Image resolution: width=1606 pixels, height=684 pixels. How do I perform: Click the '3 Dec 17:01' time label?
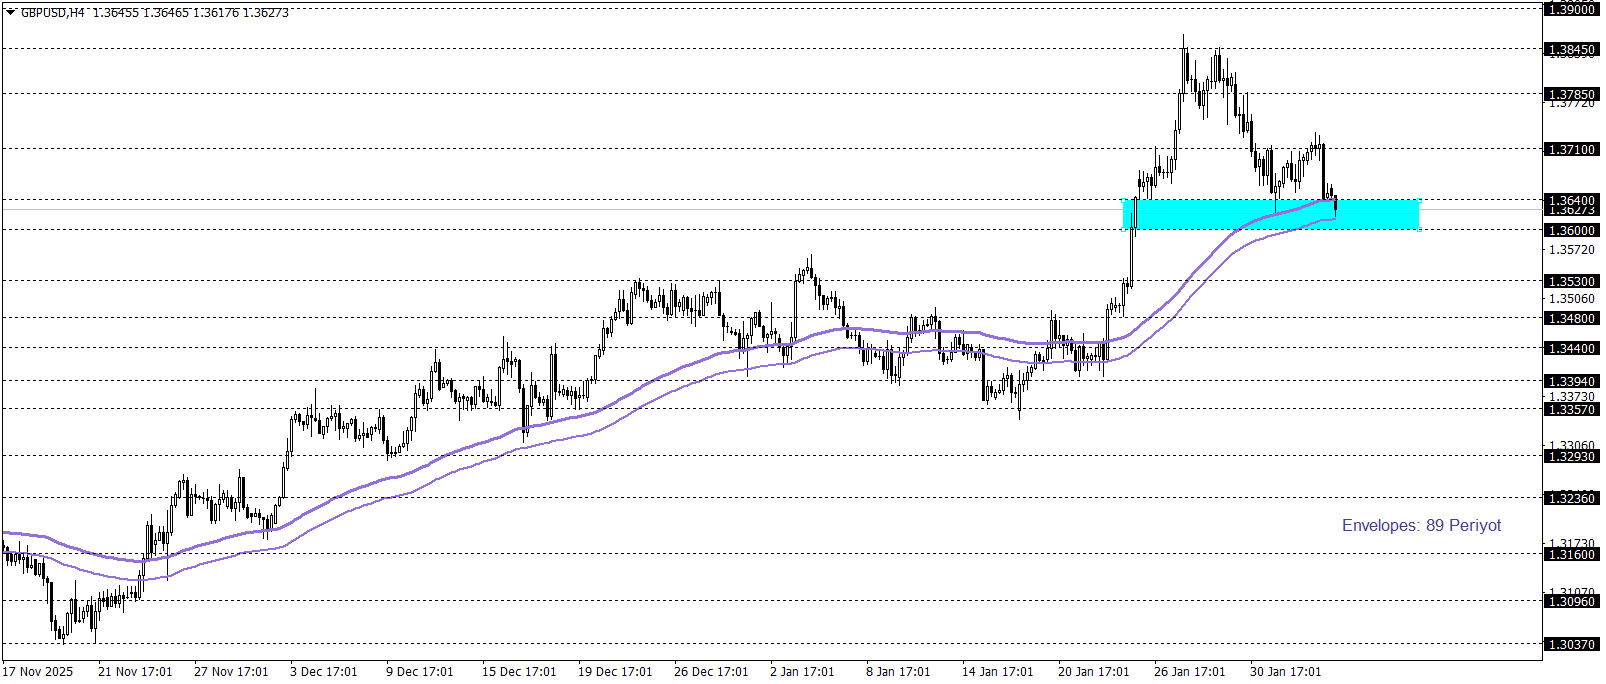[323, 671]
